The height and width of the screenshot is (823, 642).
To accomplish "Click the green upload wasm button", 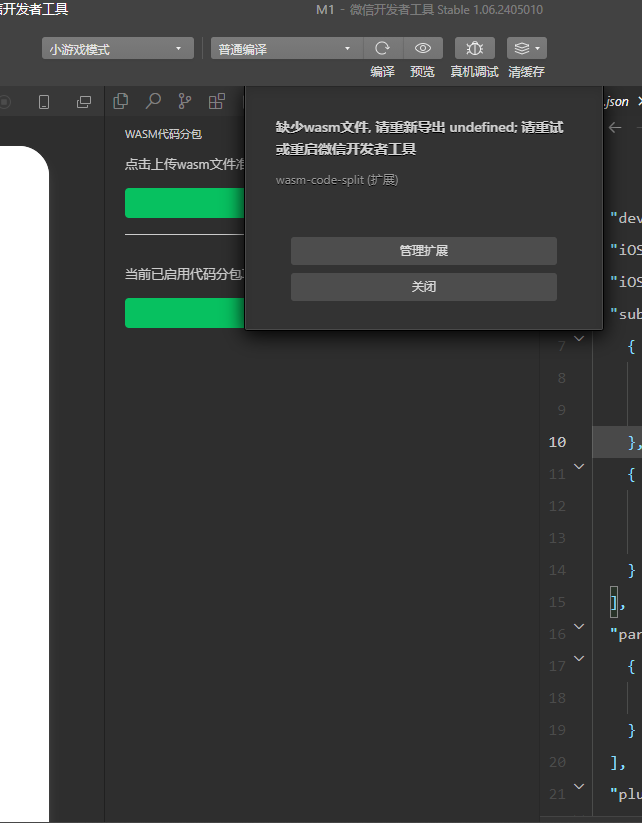I will pos(185,203).
